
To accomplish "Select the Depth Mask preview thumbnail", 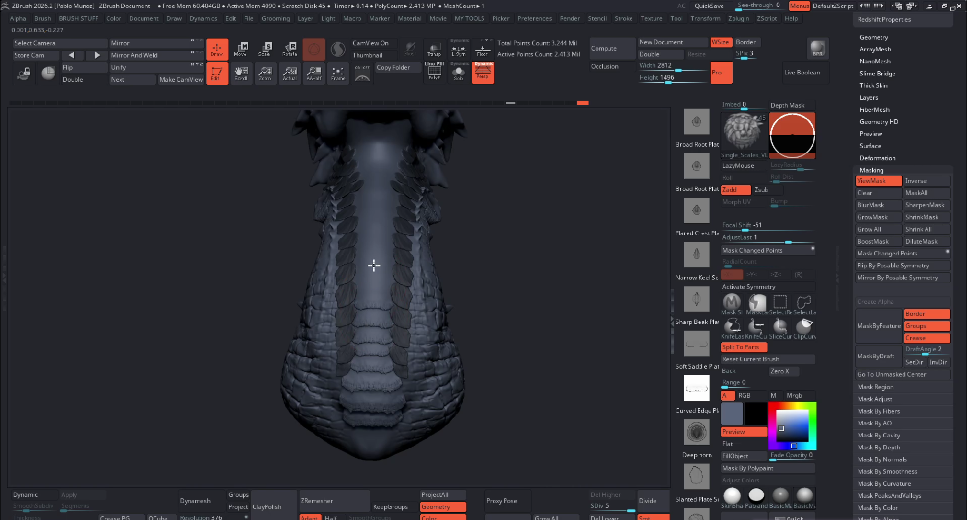I will (792, 134).
